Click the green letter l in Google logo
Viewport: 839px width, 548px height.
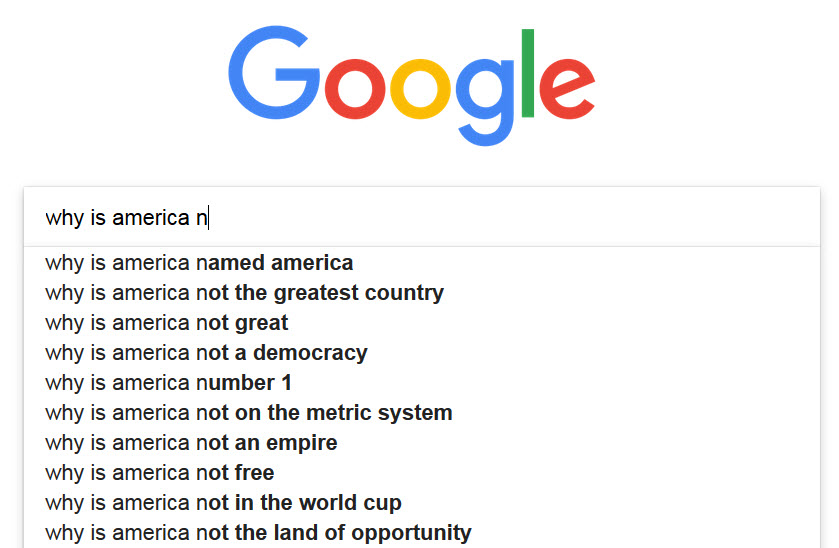point(528,73)
